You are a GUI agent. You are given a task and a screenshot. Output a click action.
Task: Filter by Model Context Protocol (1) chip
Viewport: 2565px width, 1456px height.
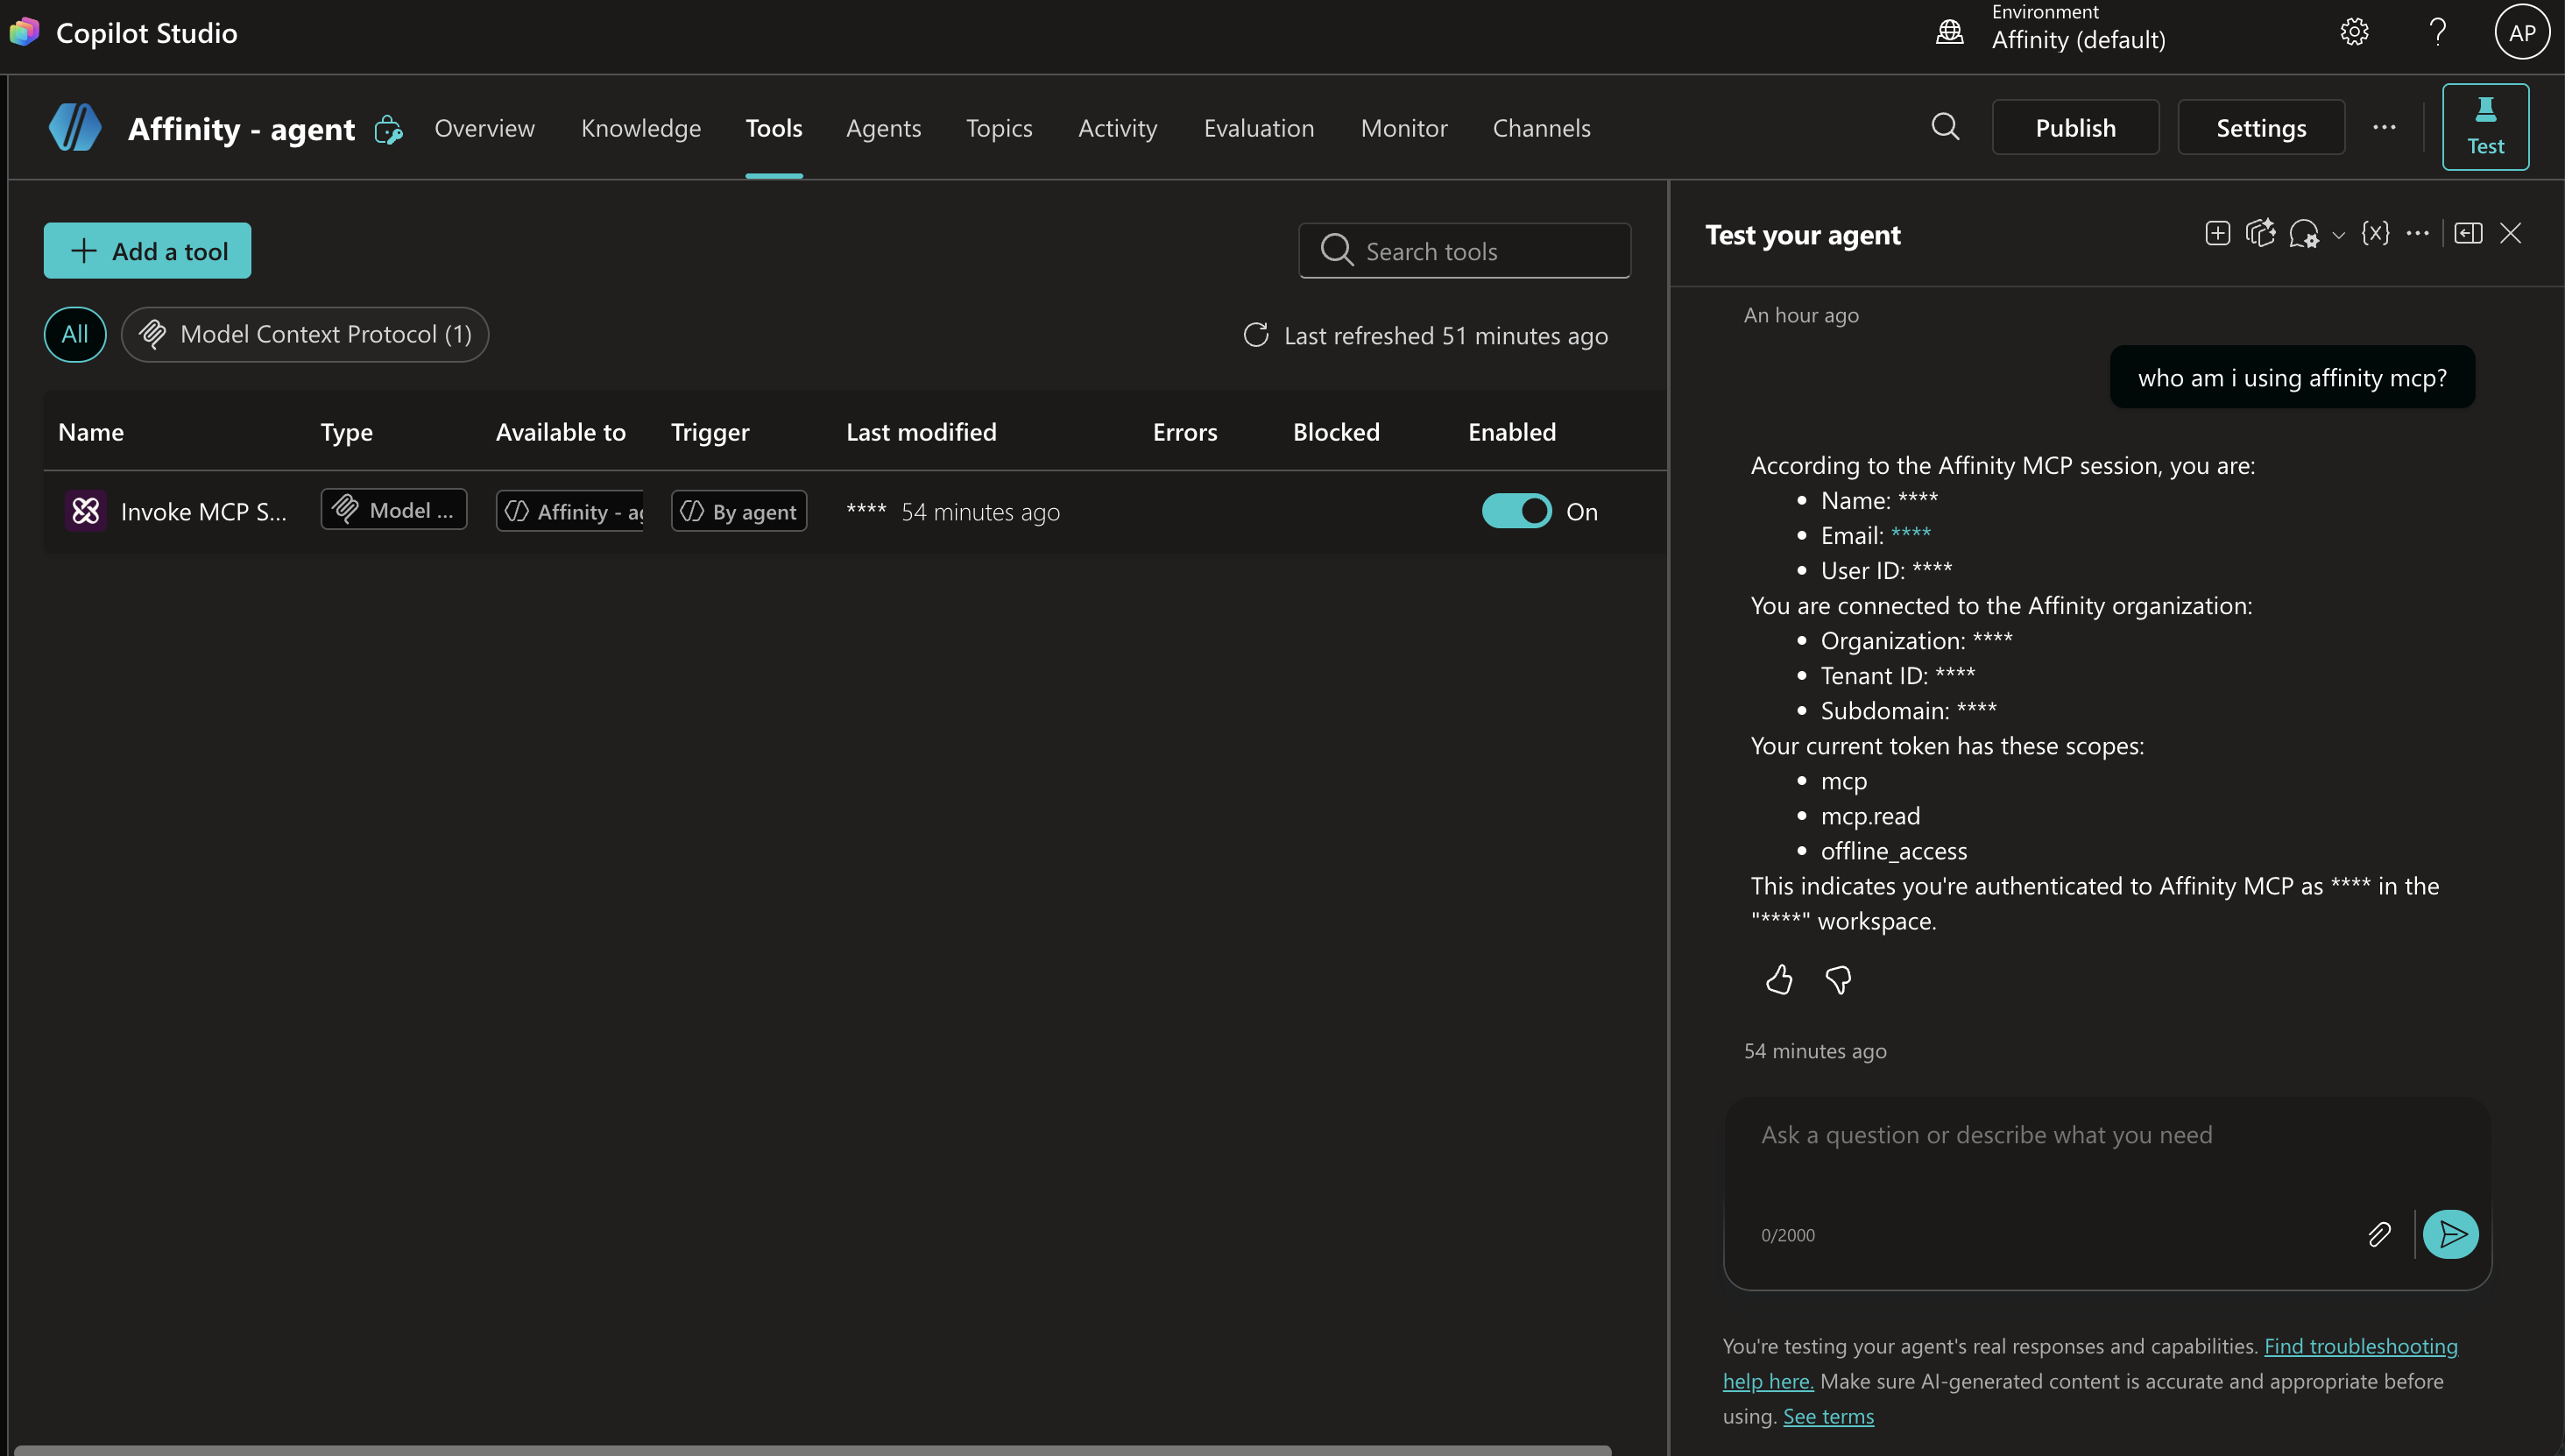coord(305,334)
